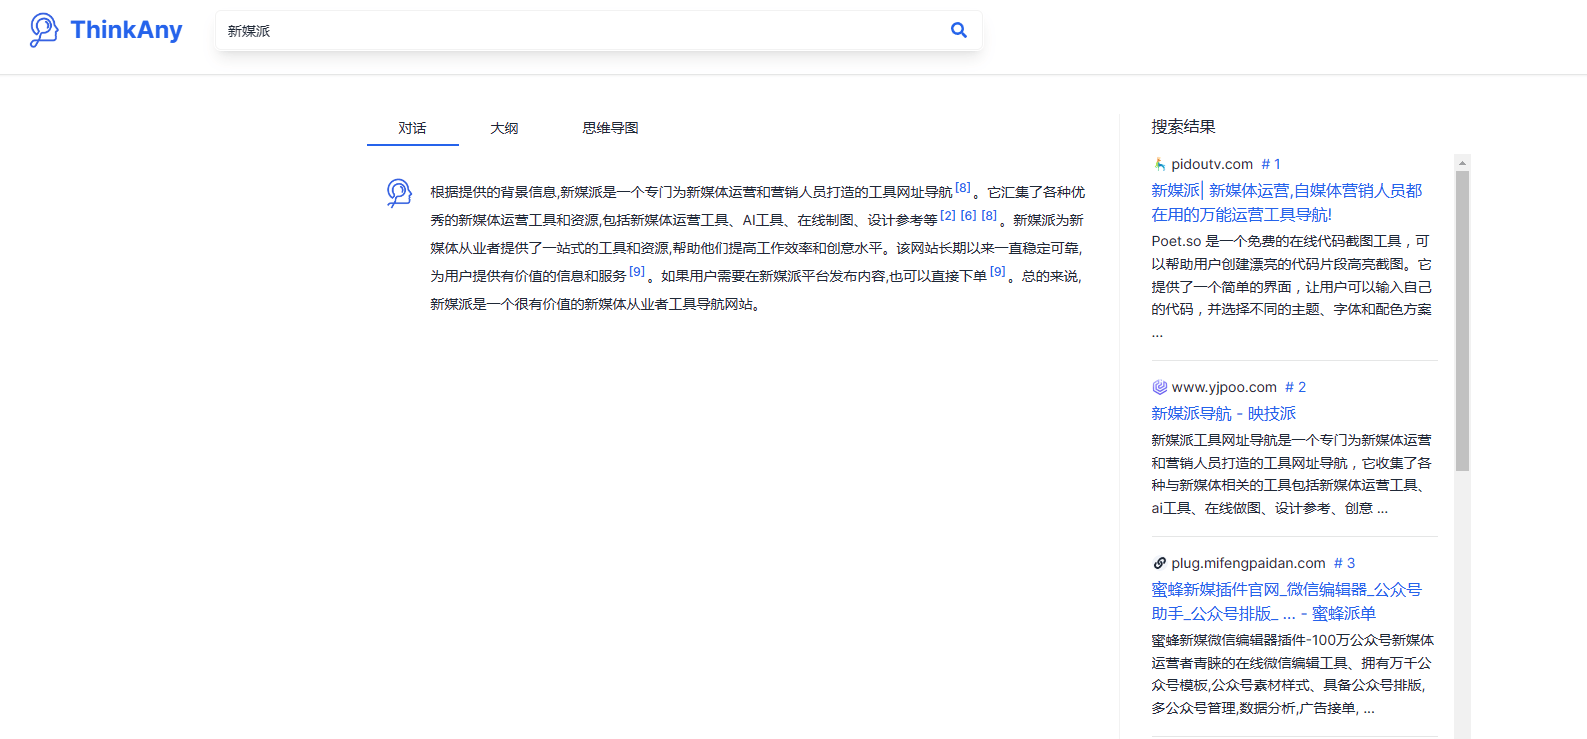This screenshot has width=1587, height=739.
Task: Open the 新媒派导航 - 映技派 result
Action: 1223,413
